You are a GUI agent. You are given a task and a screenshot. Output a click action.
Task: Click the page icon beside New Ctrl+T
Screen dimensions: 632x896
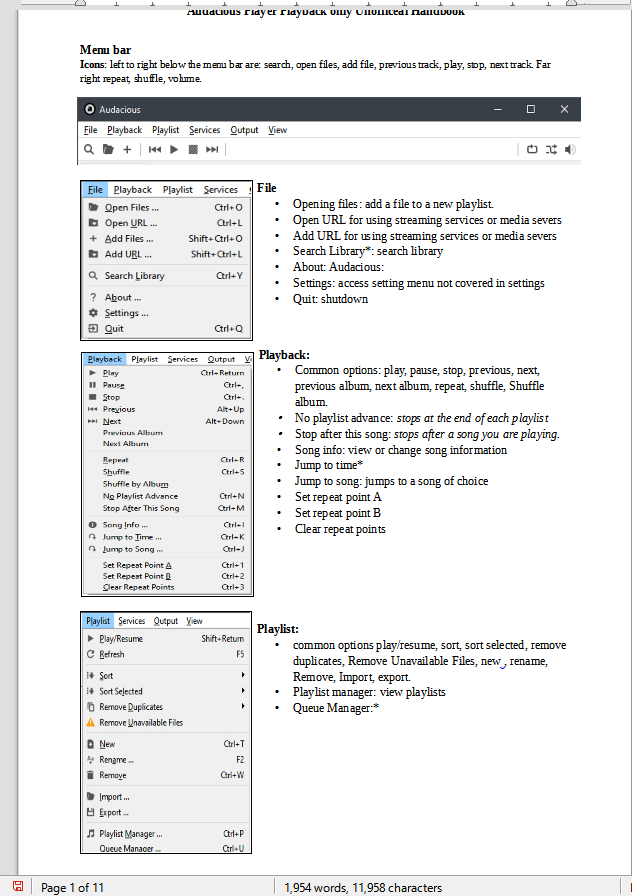coord(90,744)
